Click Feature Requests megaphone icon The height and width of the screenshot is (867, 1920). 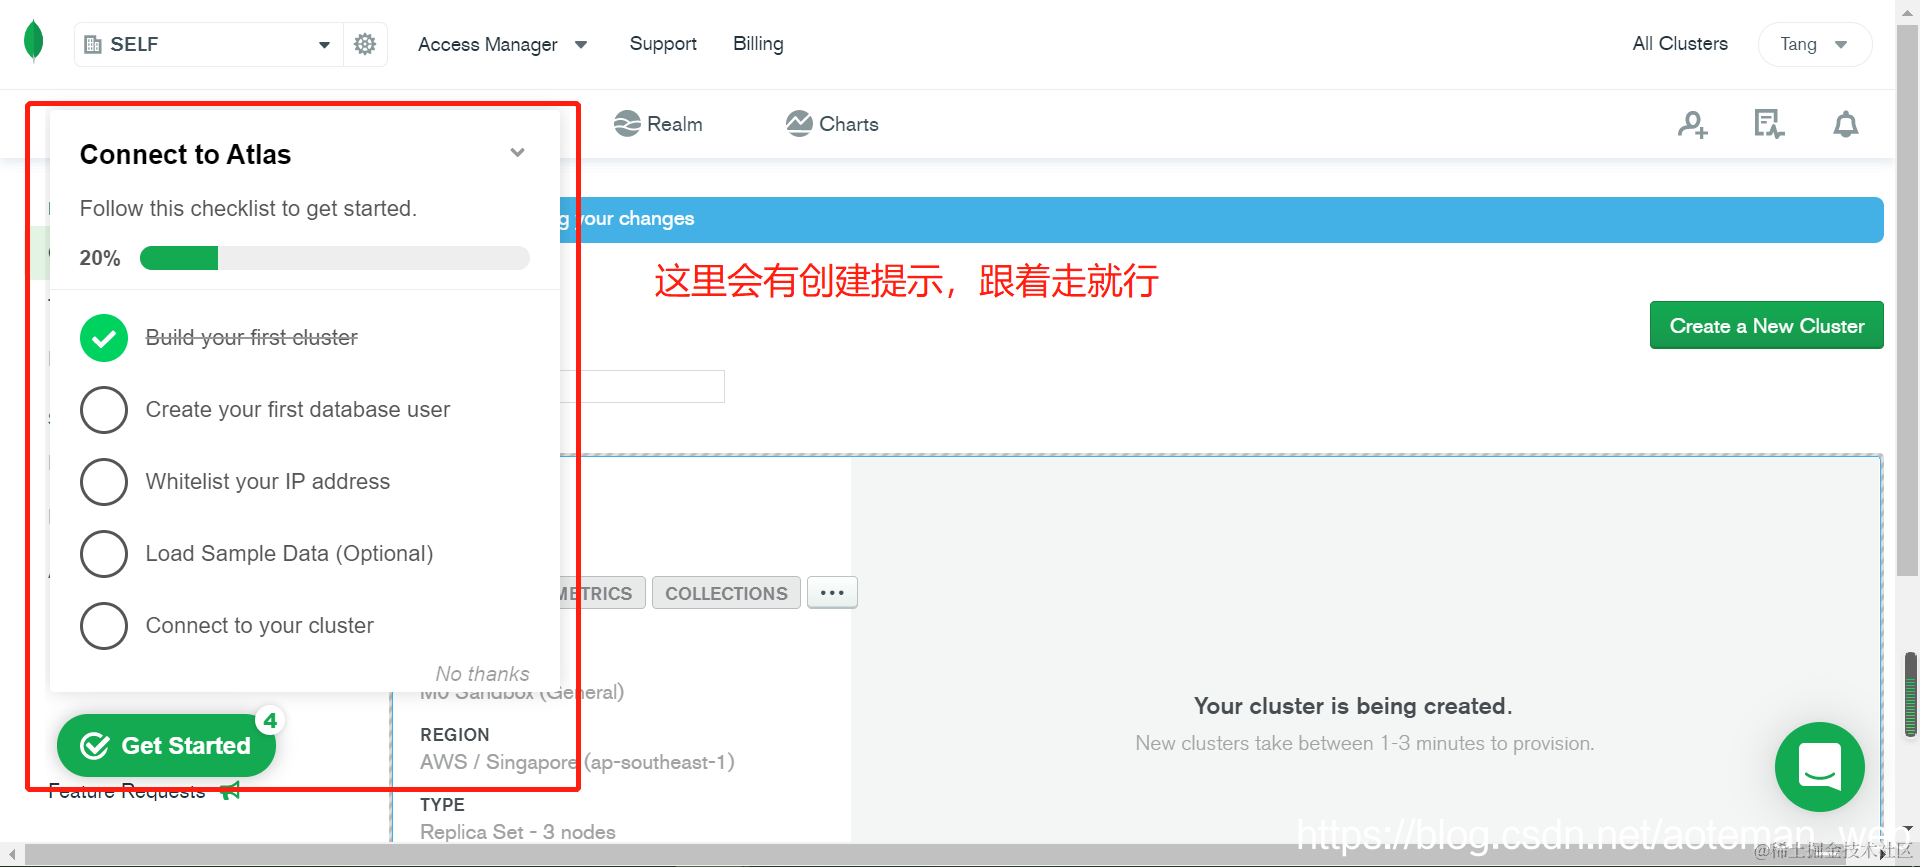pos(230,791)
